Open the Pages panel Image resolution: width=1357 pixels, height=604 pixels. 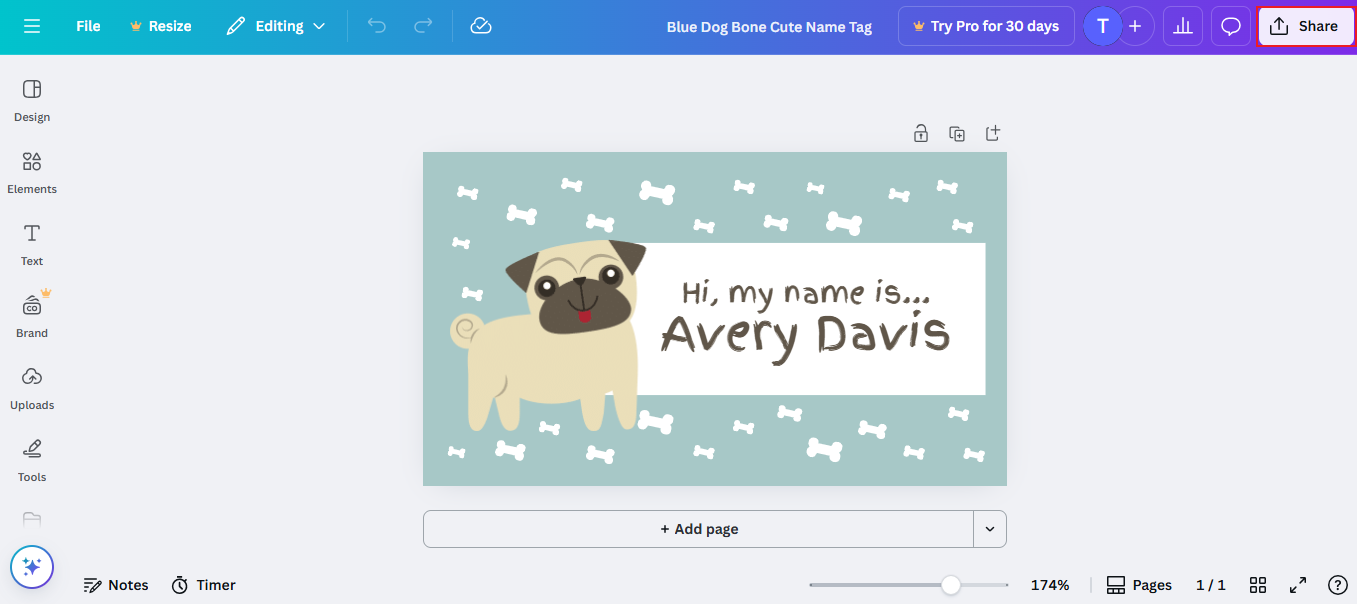pyautogui.click(x=1139, y=585)
